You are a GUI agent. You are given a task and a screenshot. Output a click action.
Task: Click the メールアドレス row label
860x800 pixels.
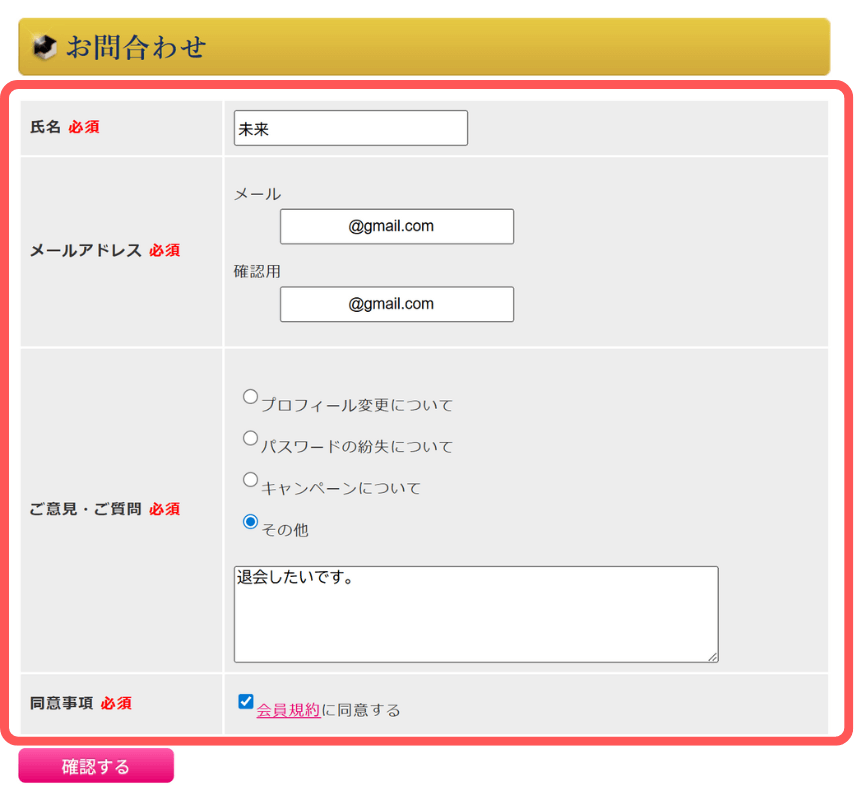(86, 250)
